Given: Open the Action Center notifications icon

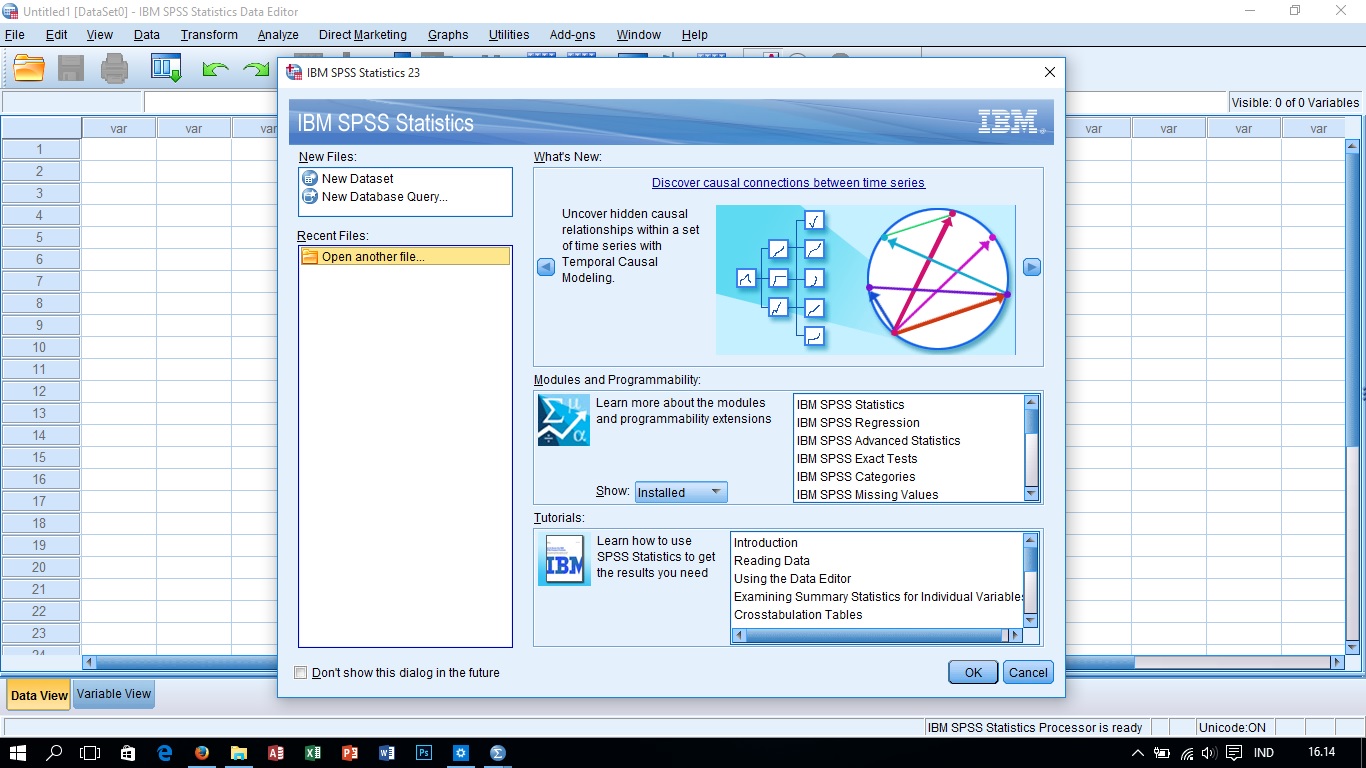Looking at the screenshot, I should click(x=1234, y=753).
